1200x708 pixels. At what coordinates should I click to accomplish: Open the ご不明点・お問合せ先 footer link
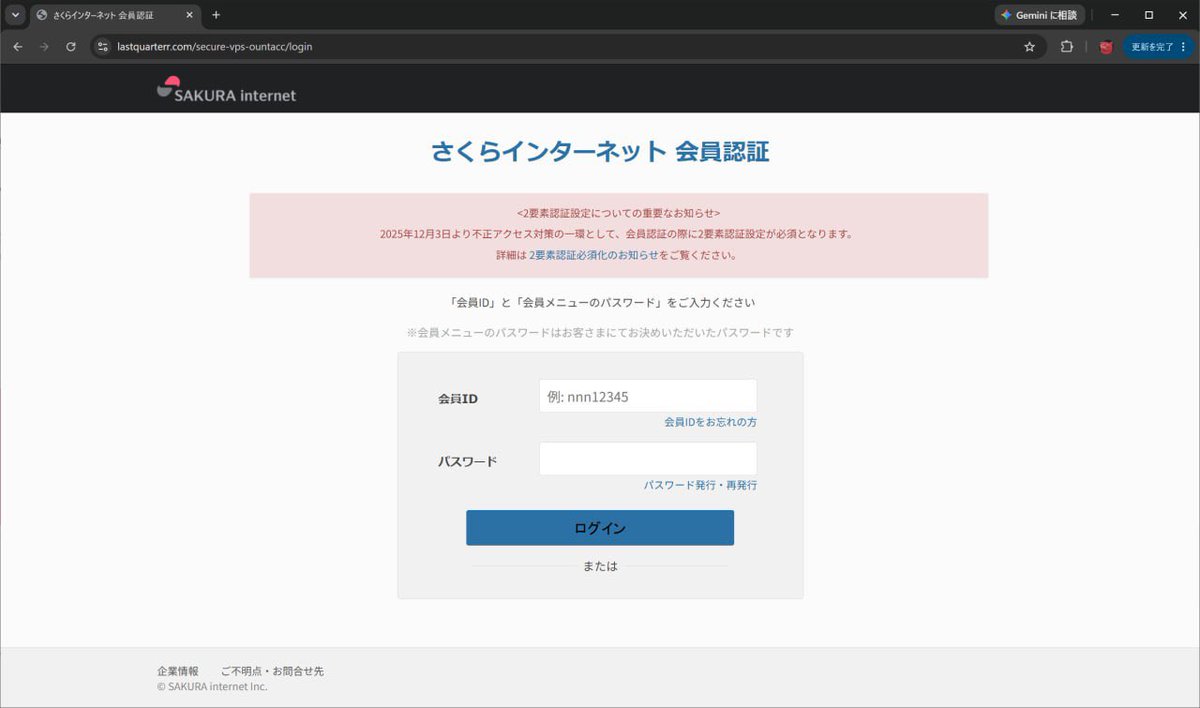[x=272, y=671]
